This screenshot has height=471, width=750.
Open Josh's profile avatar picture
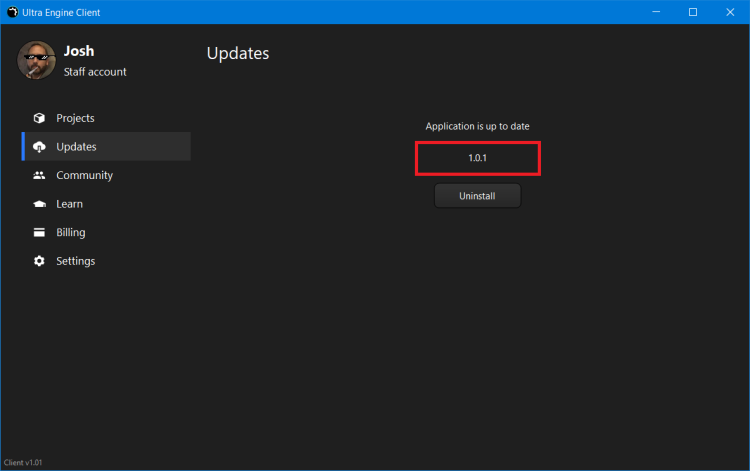36,60
